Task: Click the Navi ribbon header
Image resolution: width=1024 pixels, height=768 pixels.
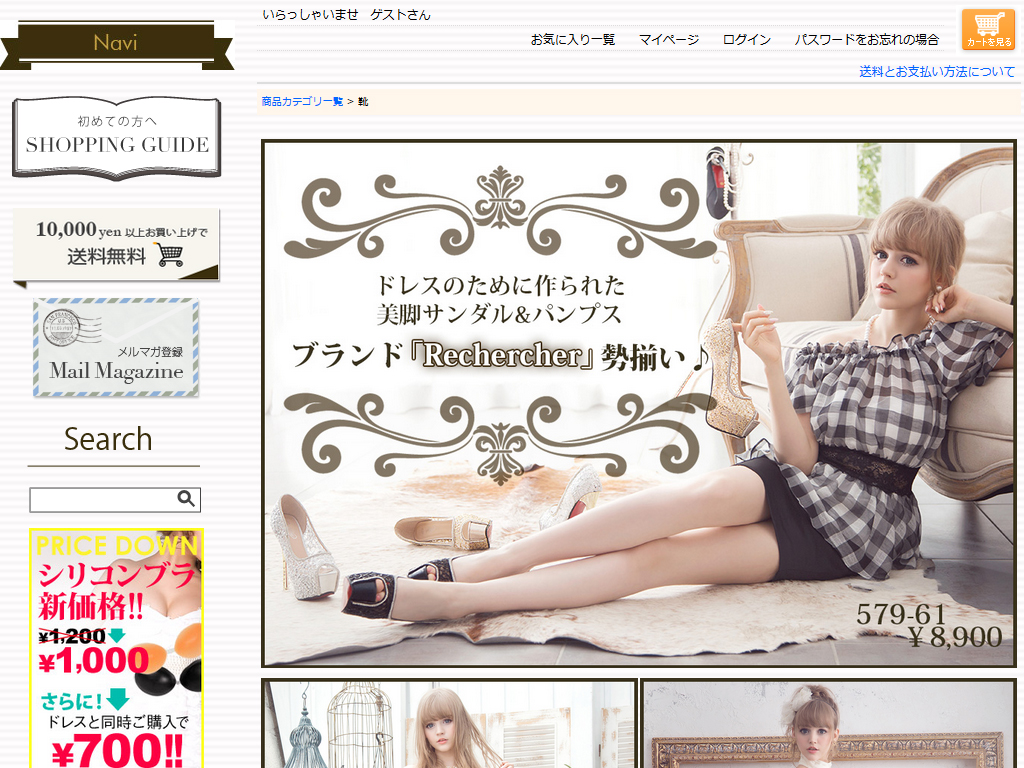Action: pyautogui.click(x=117, y=44)
